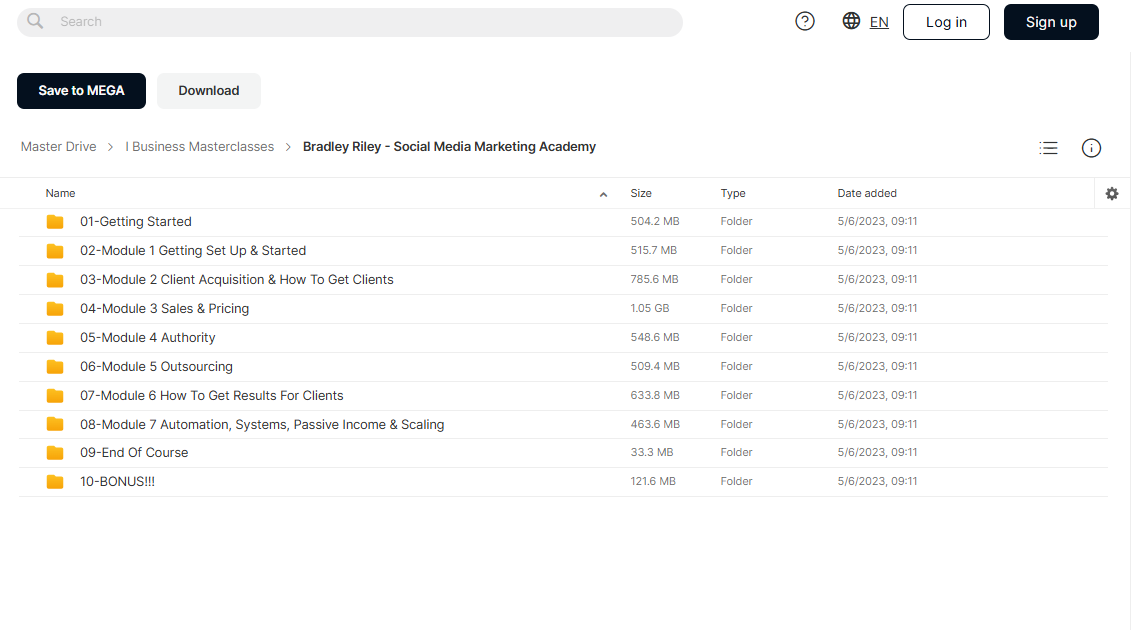The height and width of the screenshot is (630, 1131).
Task: Click the 1.05 GB size value
Action: tap(650, 308)
